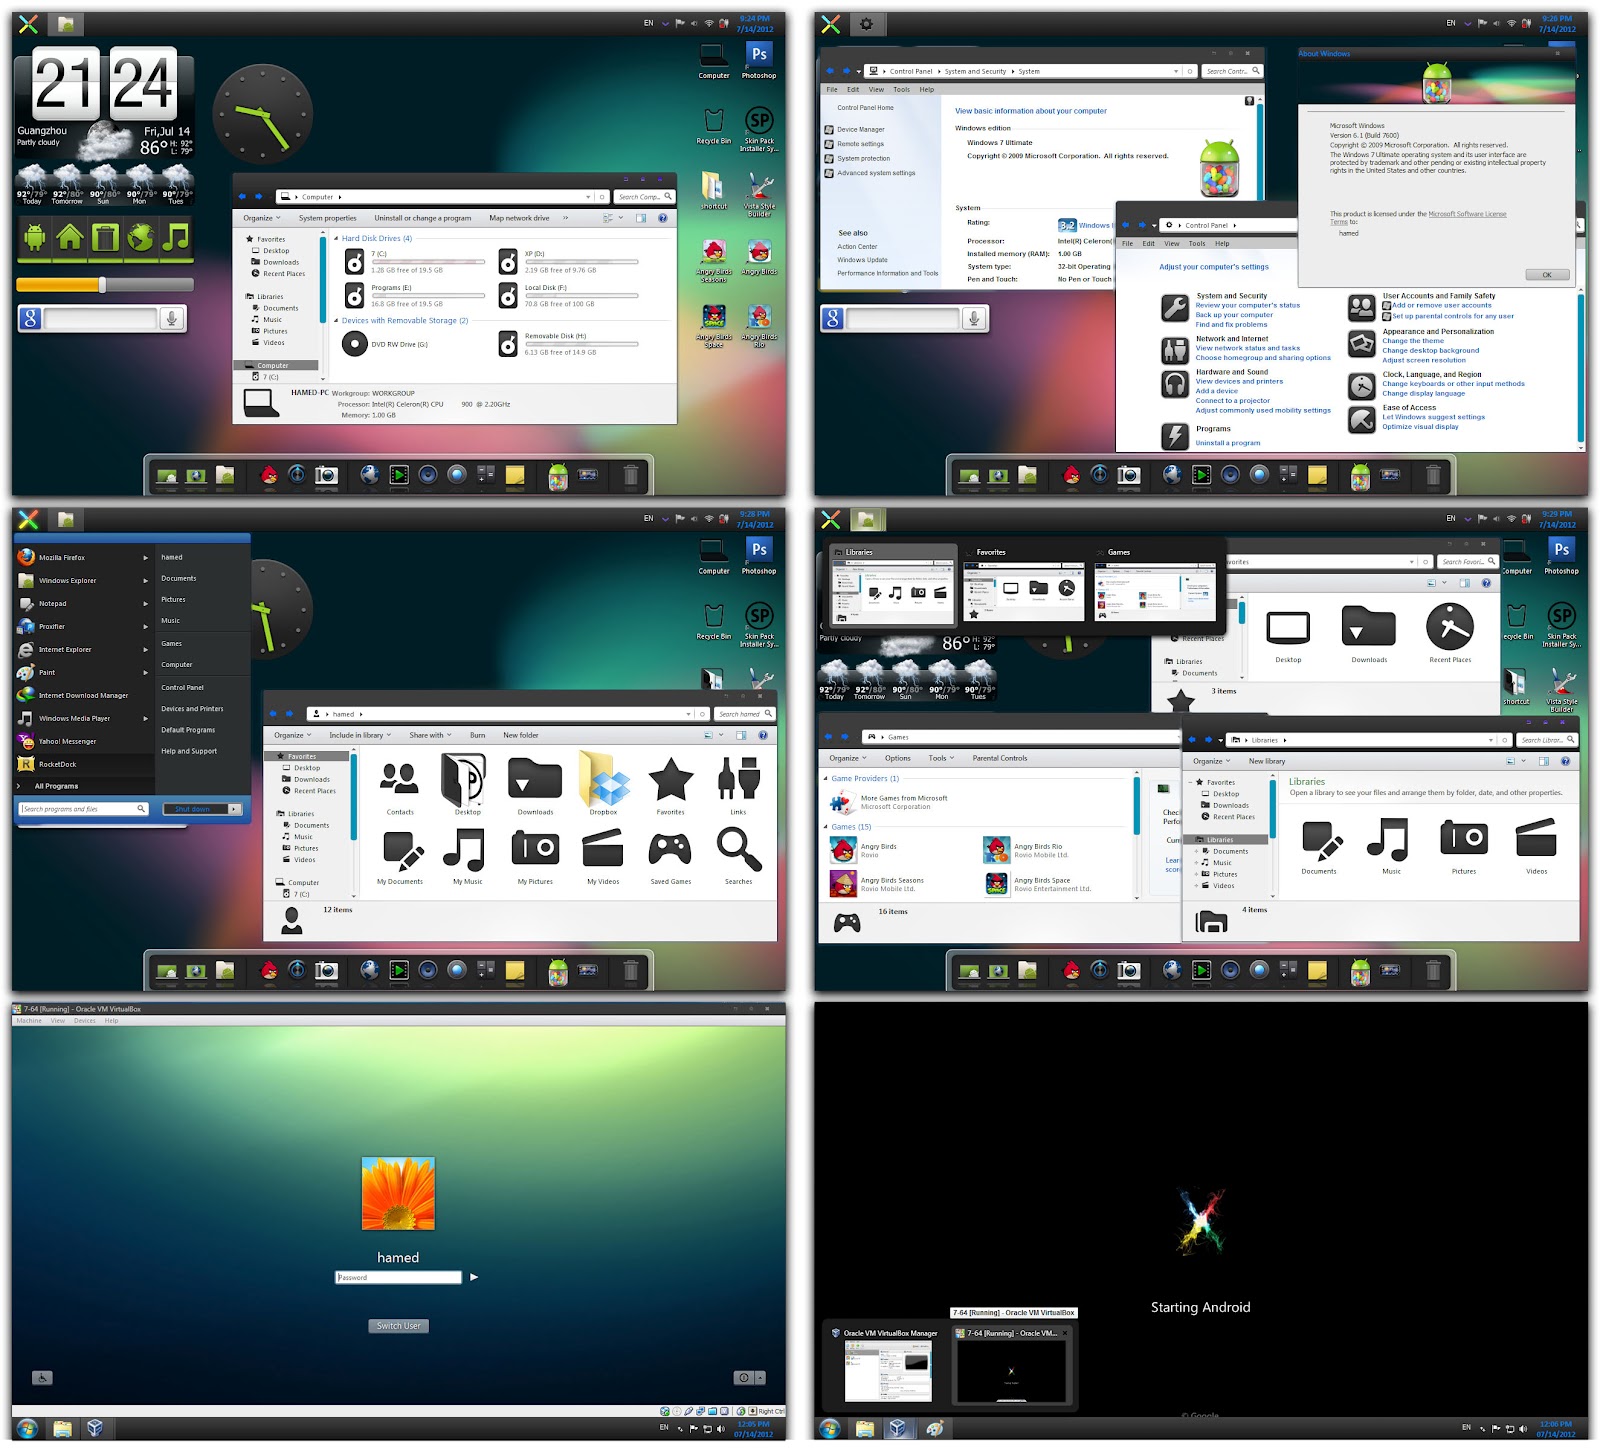Open the Change desktop background link

(x=1430, y=350)
